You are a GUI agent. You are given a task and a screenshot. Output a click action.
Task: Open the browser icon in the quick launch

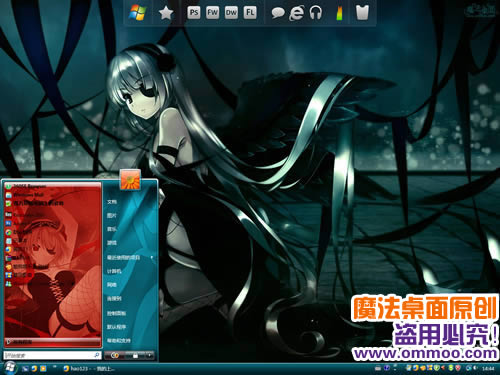[34, 369]
